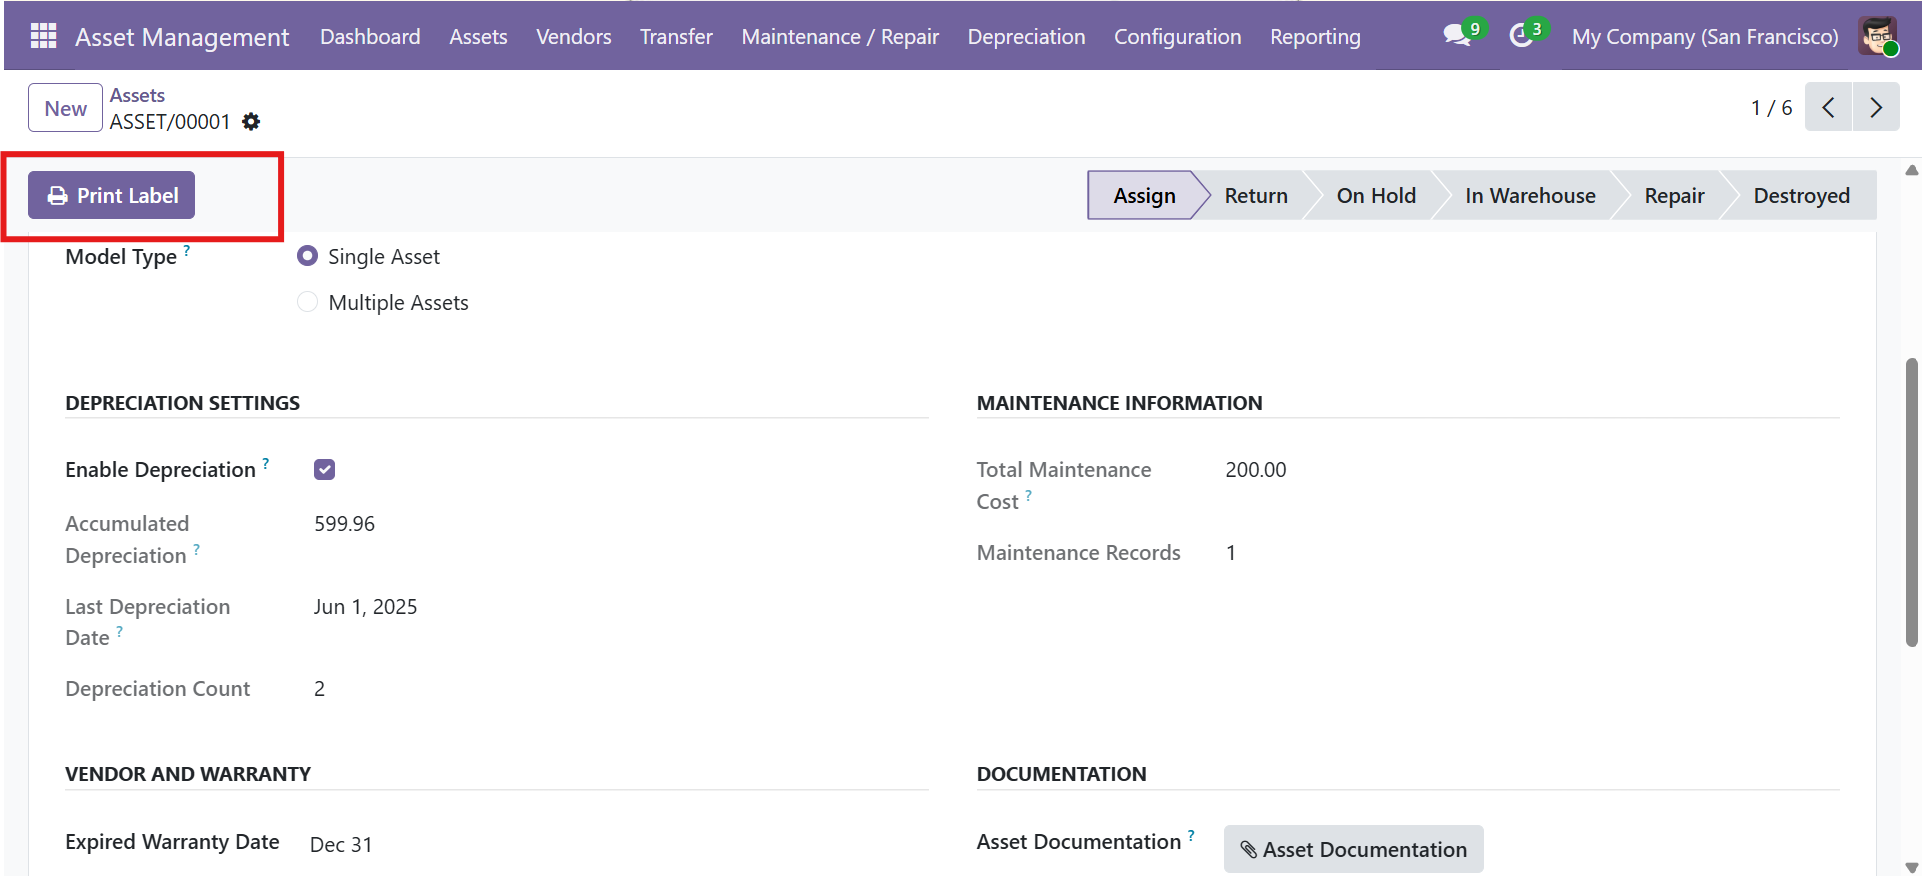
Task: Open company switcher My Company (San Francisco)
Action: click(1705, 36)
